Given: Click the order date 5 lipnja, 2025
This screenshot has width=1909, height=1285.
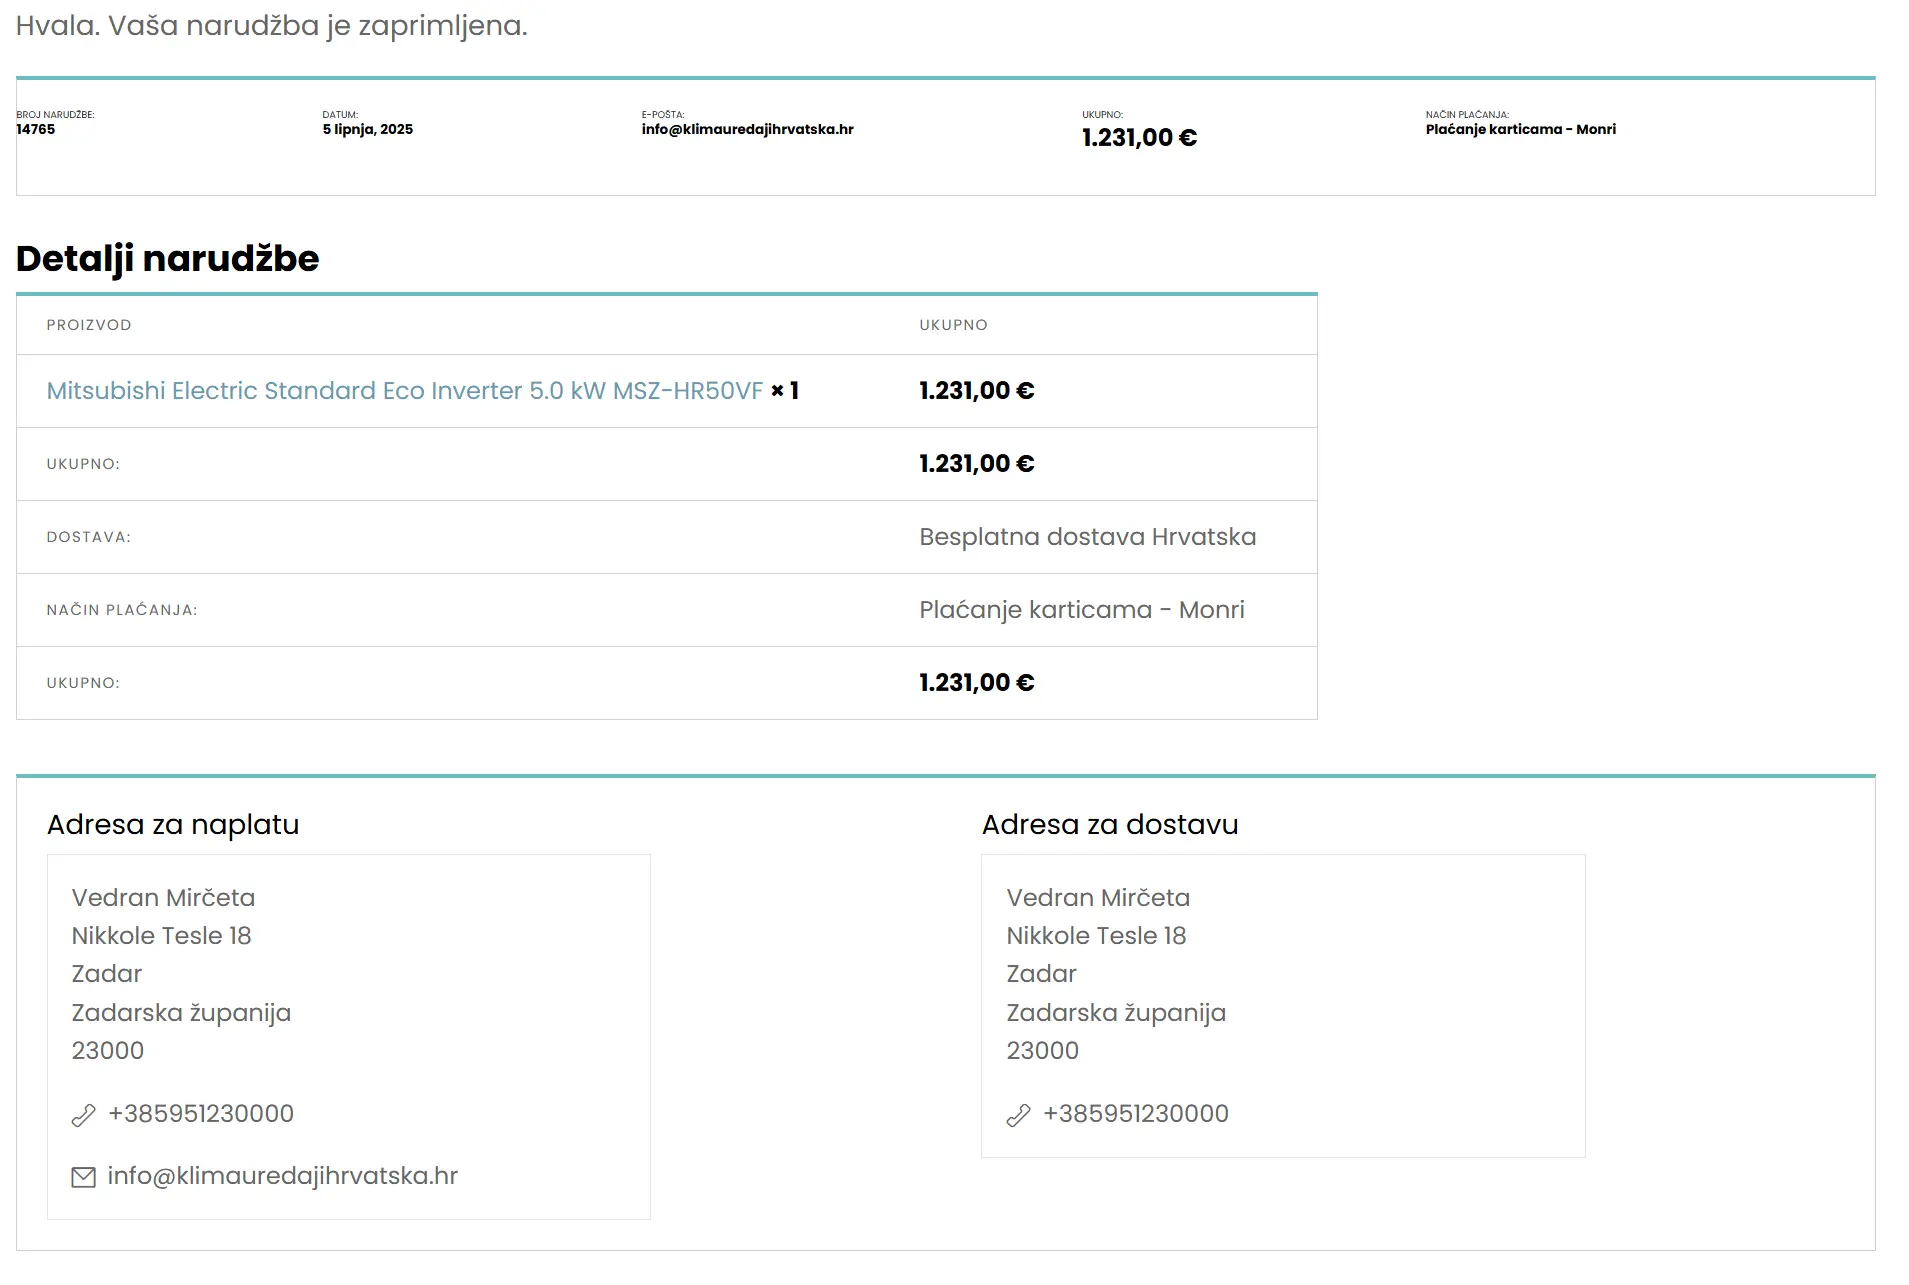Looking at the screenshot, I should [x=367, y=129].
